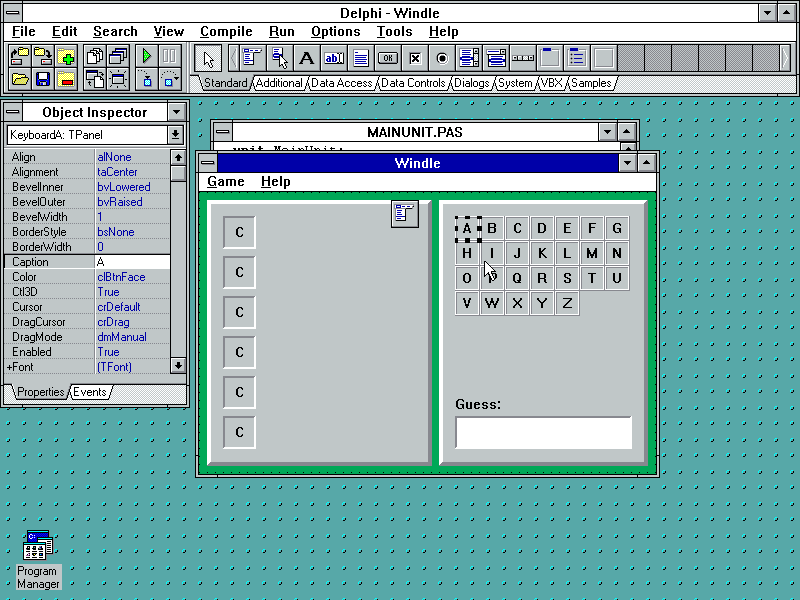
Task: Click the green Run arrow icon
Action: click(147, 57)
